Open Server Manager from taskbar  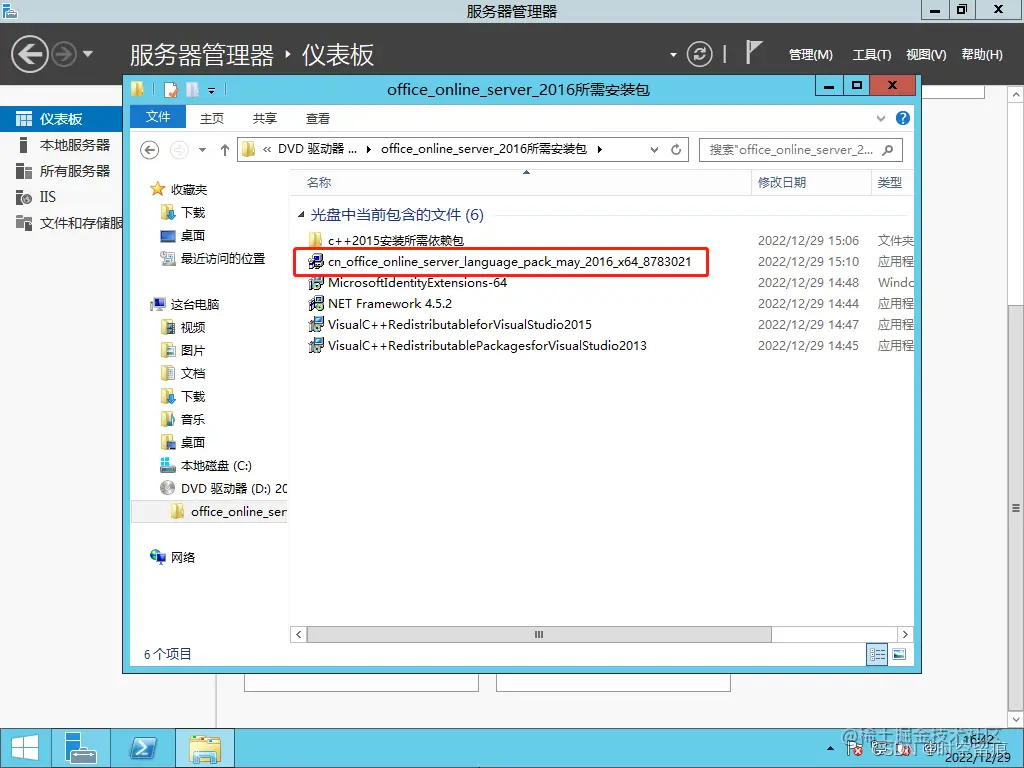80,748
